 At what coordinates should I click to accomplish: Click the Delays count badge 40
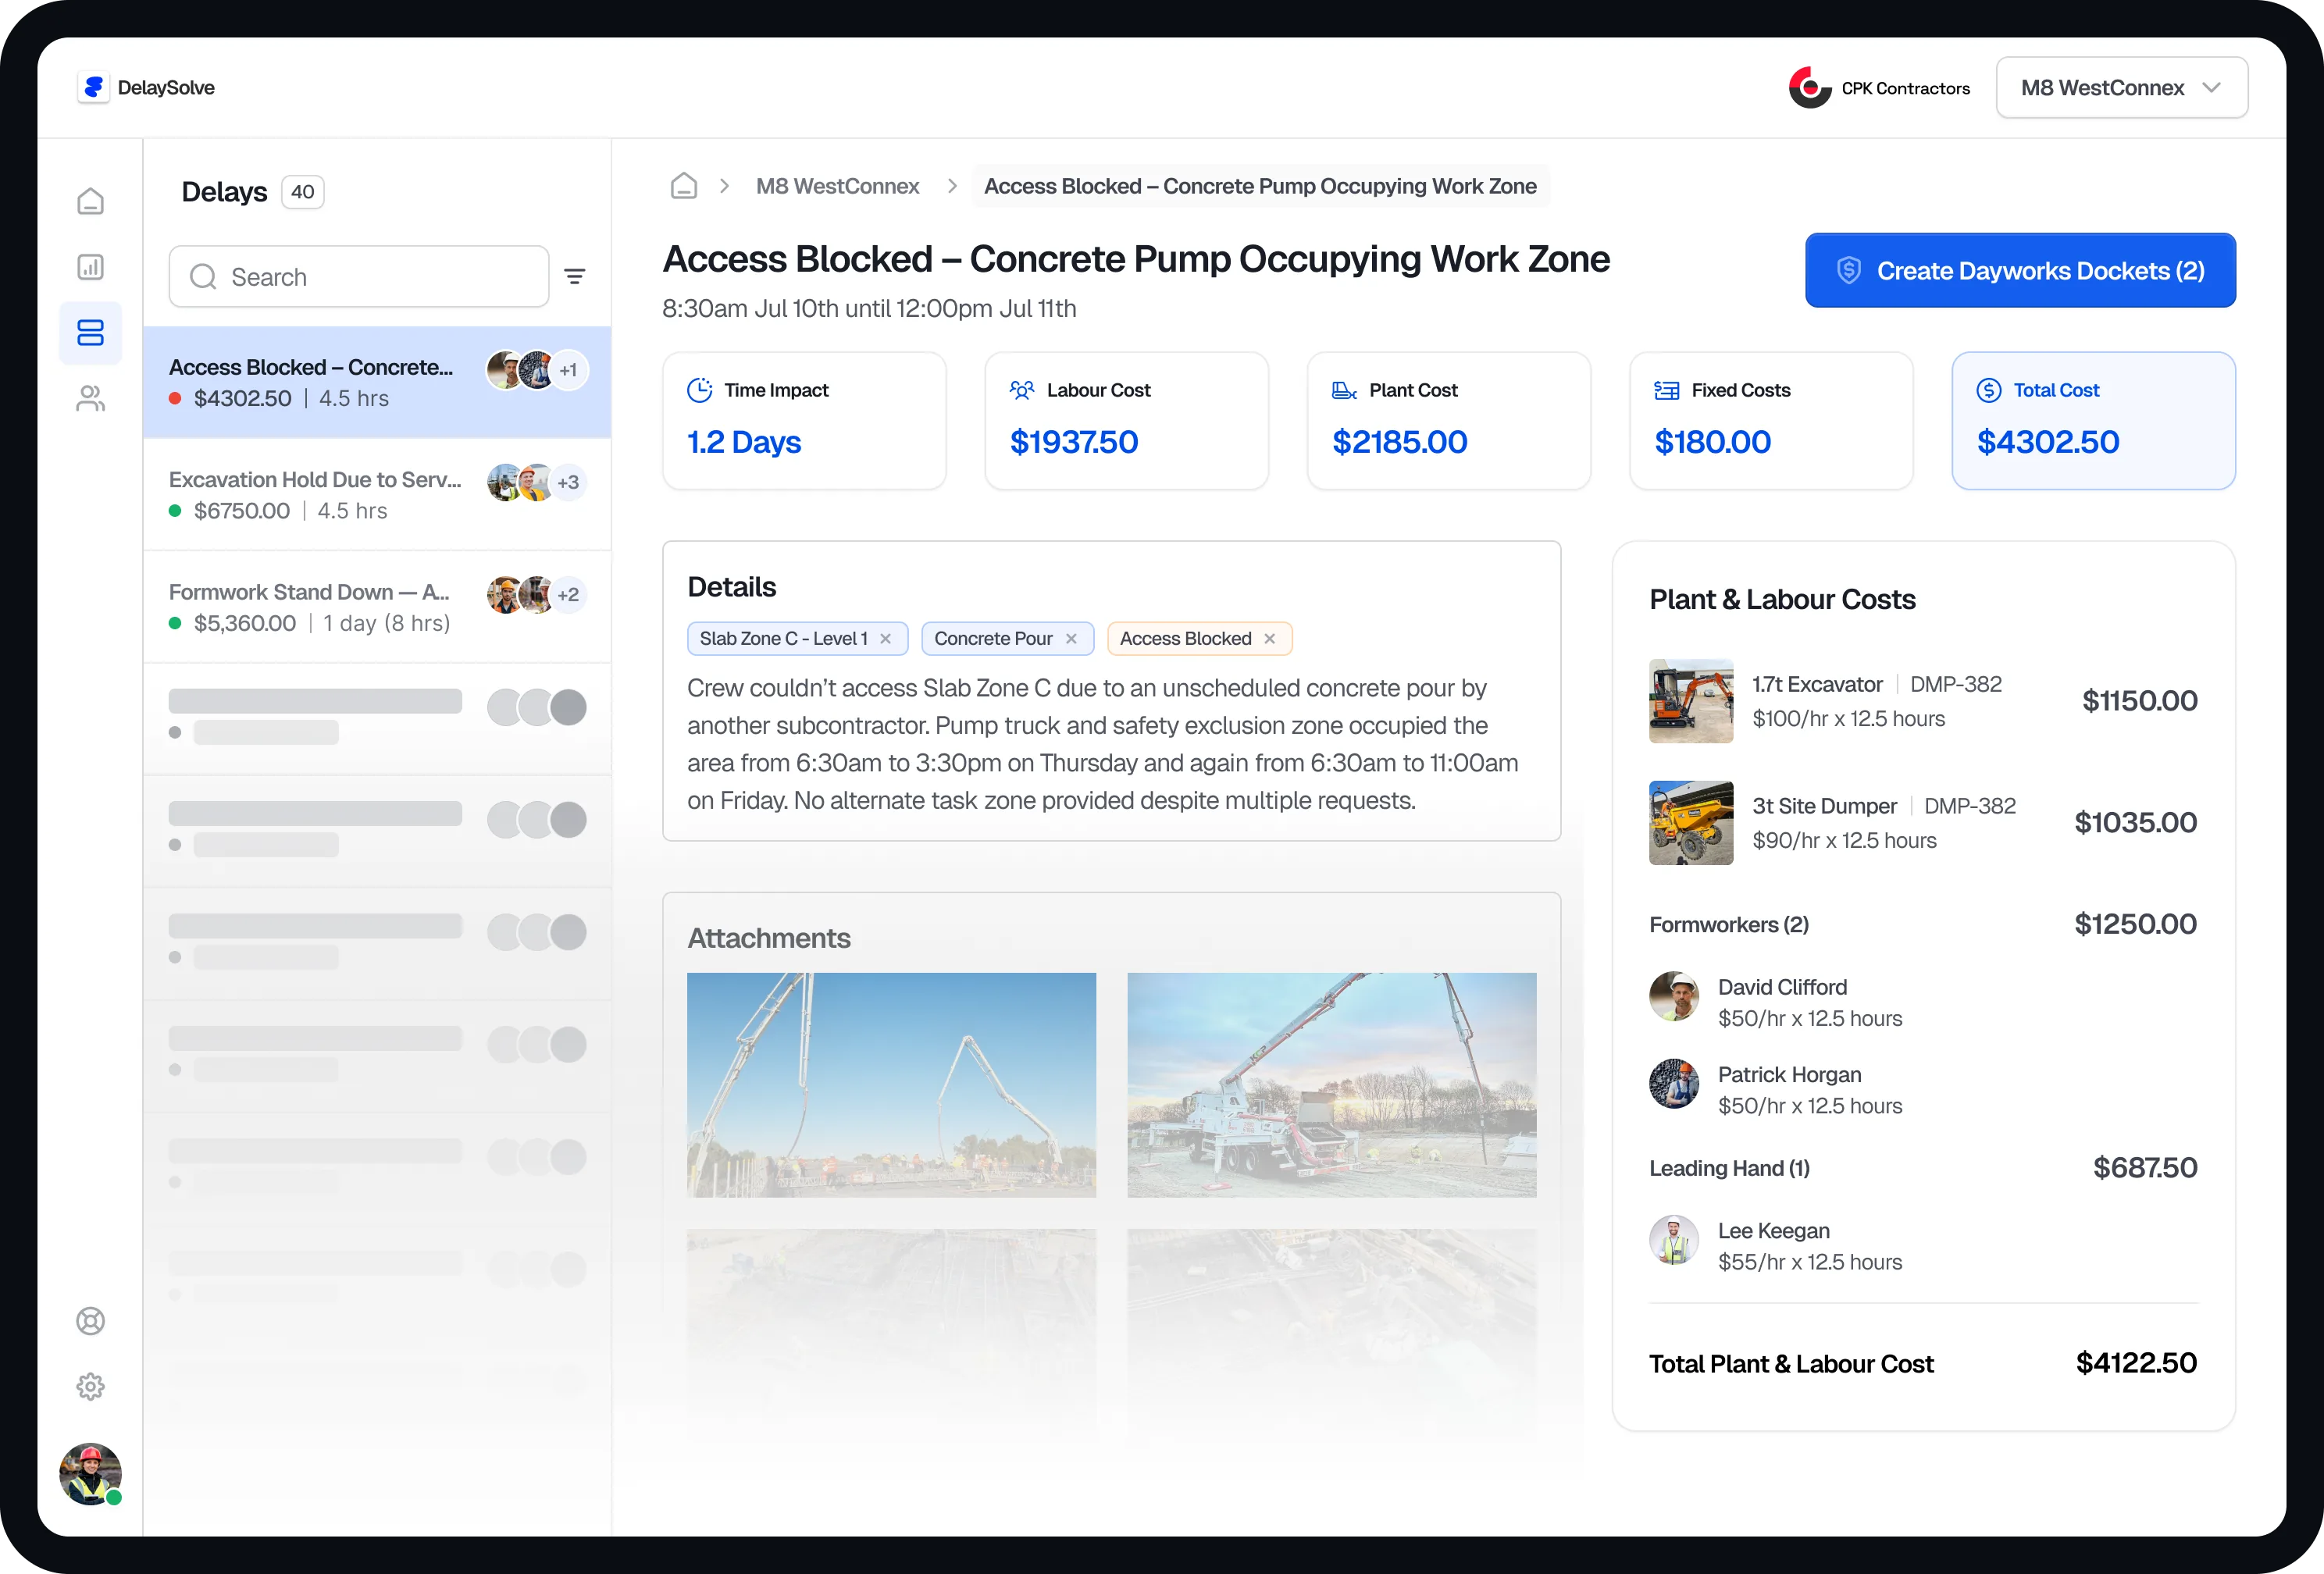tap(303, 192)
